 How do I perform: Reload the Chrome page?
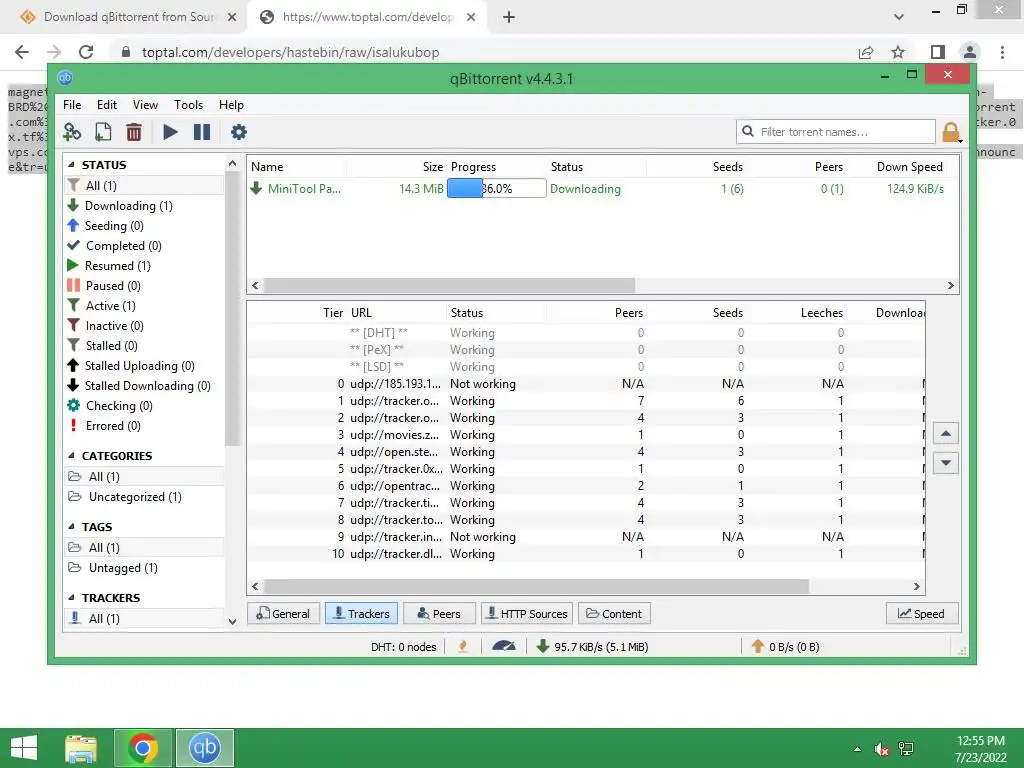(x=86, y=52)
